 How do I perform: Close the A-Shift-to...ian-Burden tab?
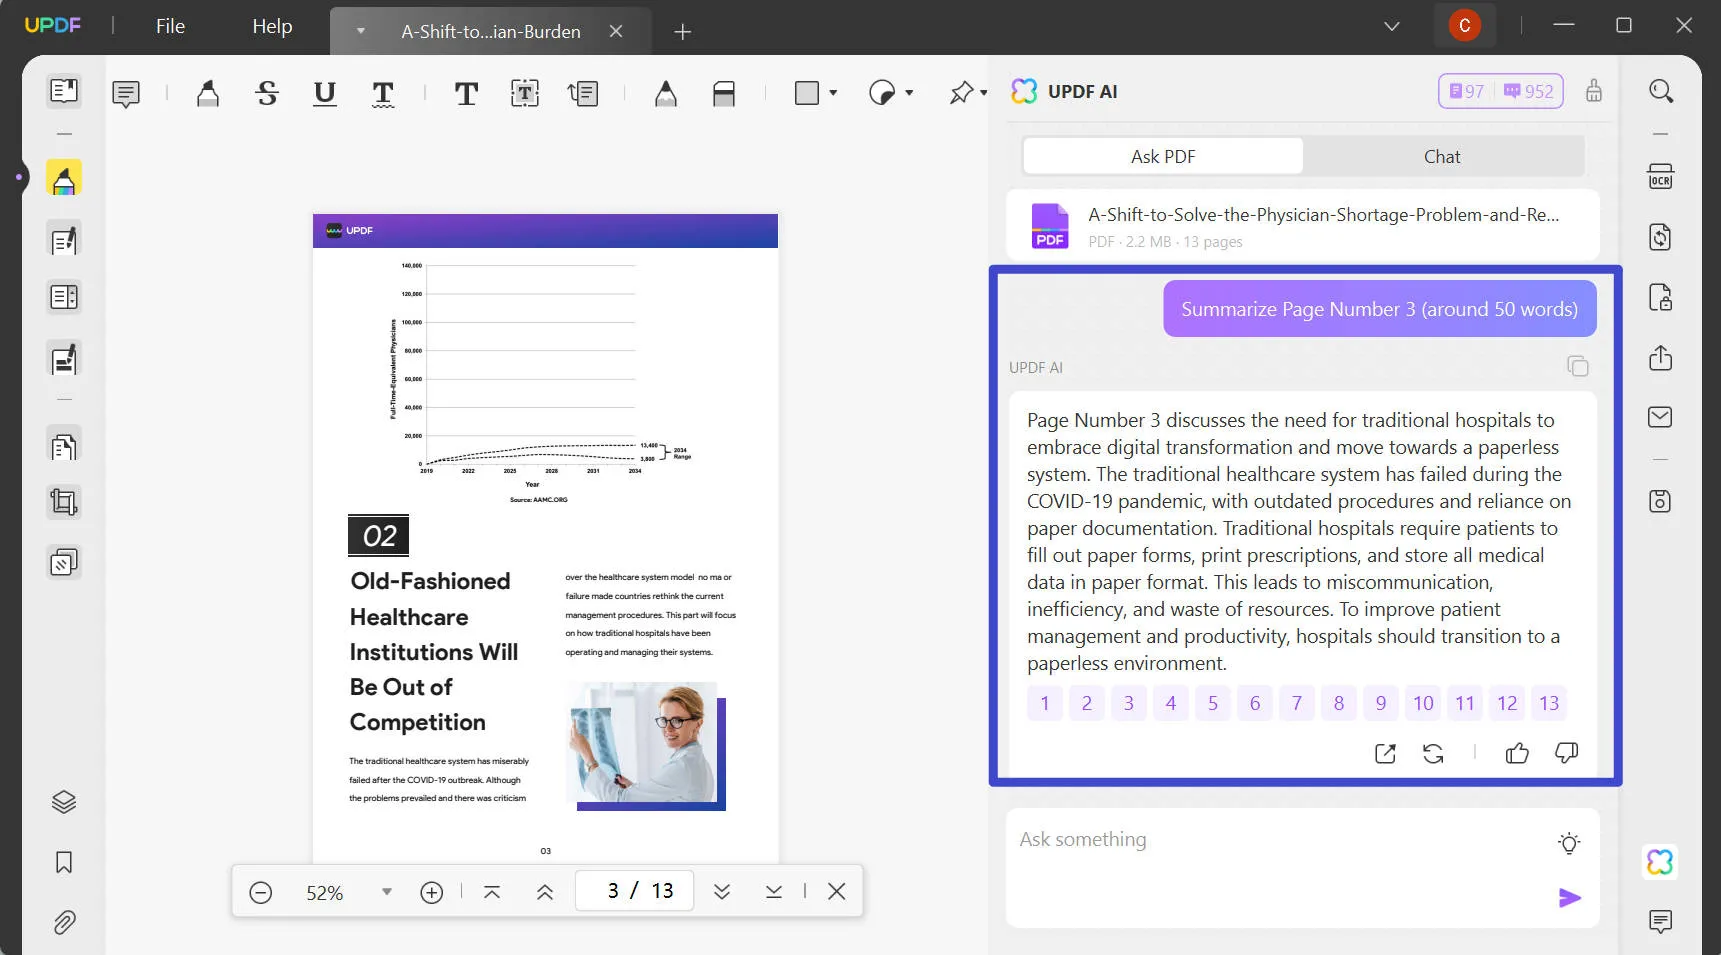616,31
